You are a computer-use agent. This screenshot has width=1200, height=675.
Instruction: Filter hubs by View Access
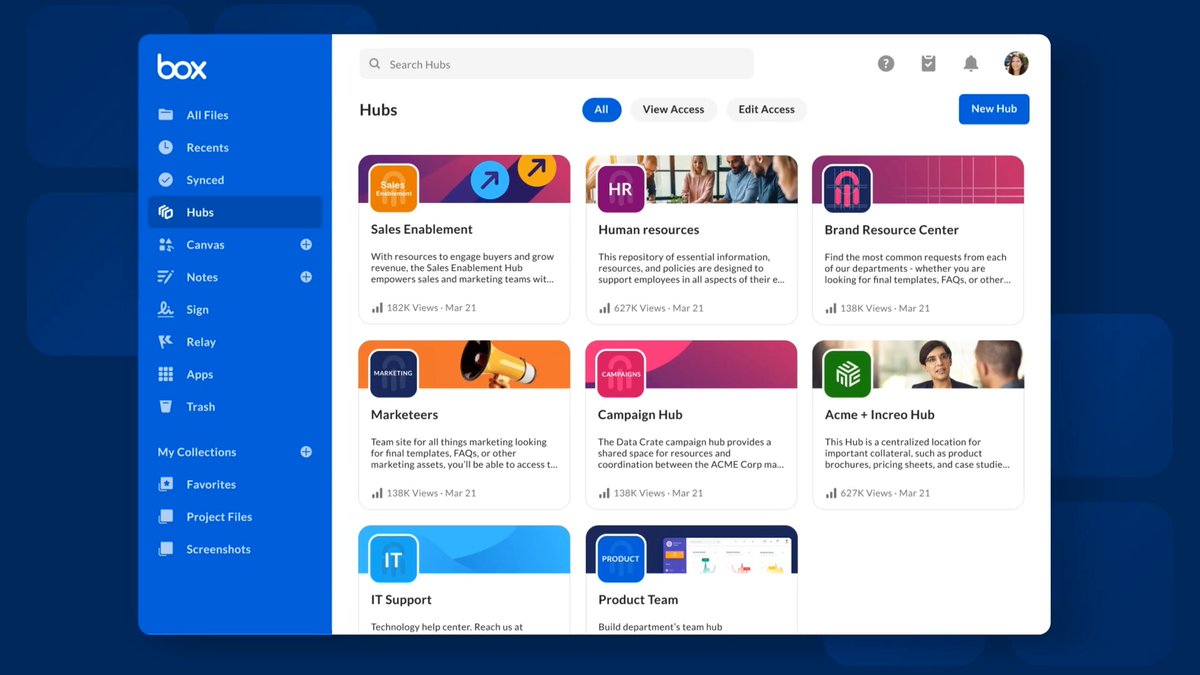point(673,110)
